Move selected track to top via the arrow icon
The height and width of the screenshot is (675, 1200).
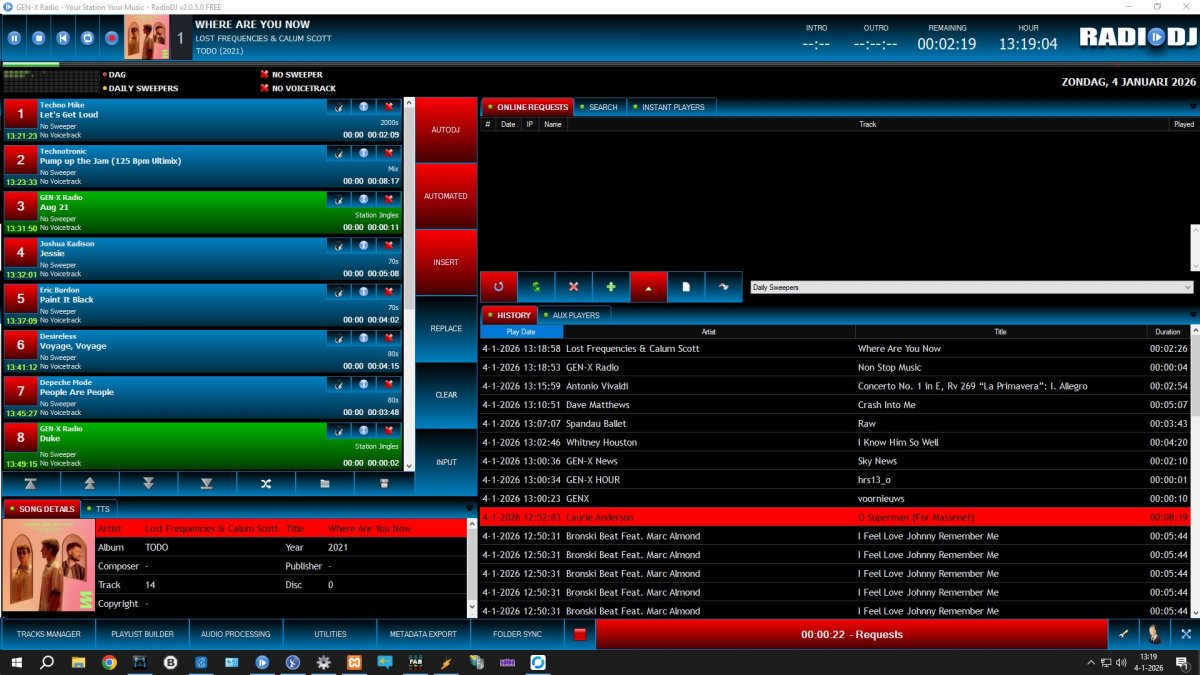click(x=31, y=483)
